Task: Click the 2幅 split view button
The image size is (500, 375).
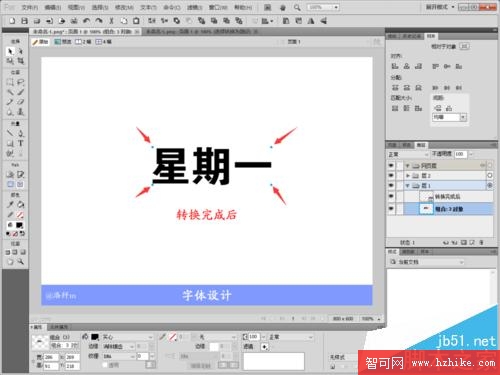Action: pyautogui.click(x=83, y=42)
